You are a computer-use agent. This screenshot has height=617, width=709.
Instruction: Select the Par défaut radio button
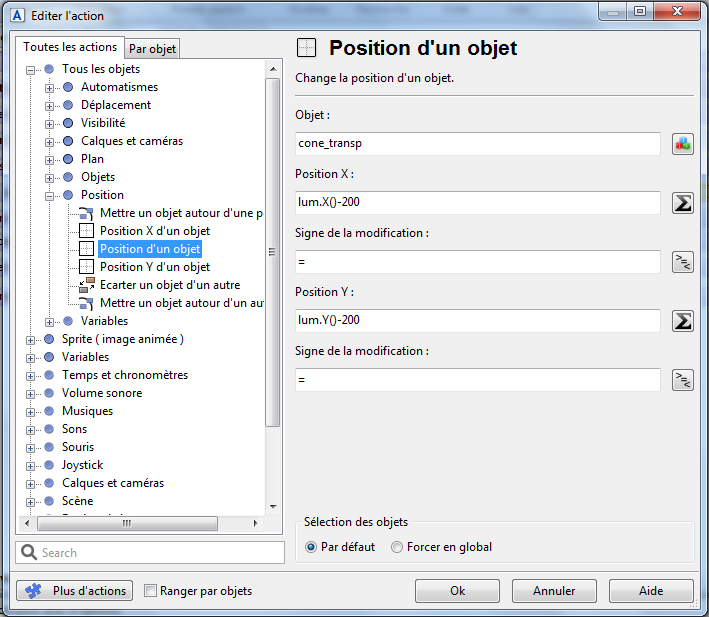[x=311, y=547]
